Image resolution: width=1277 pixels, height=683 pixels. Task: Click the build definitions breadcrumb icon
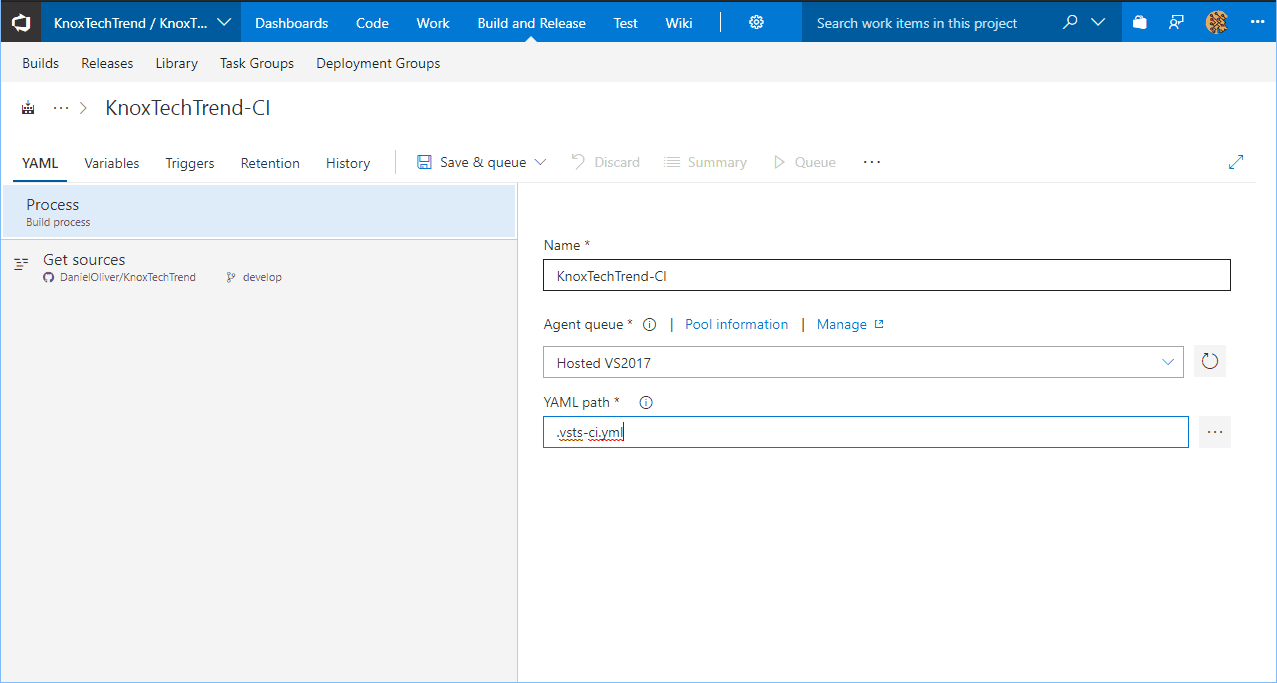28,108
